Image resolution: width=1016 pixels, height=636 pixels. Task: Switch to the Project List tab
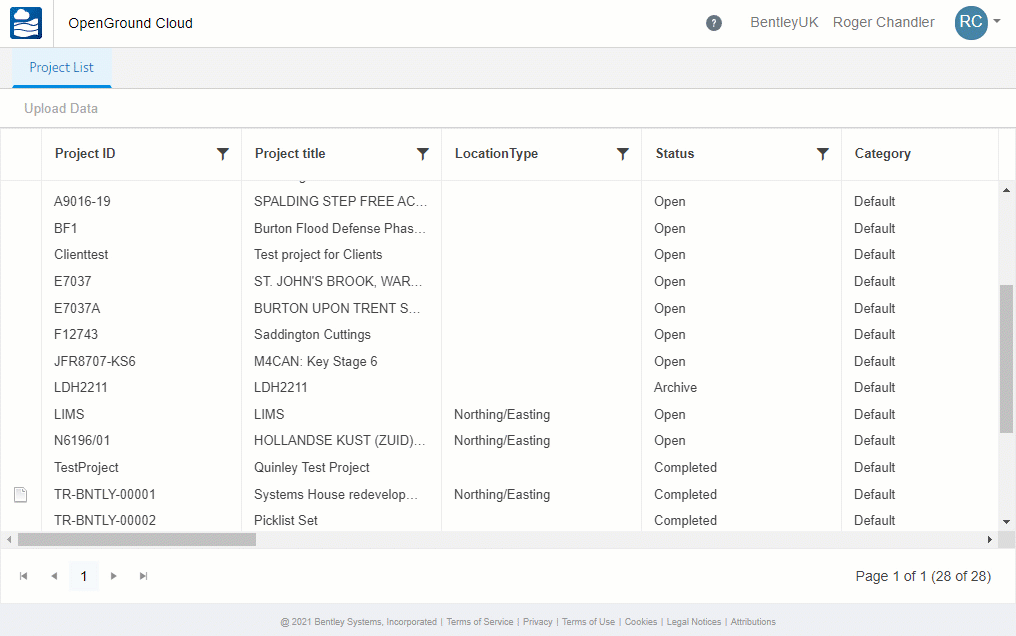click(62, 67)
